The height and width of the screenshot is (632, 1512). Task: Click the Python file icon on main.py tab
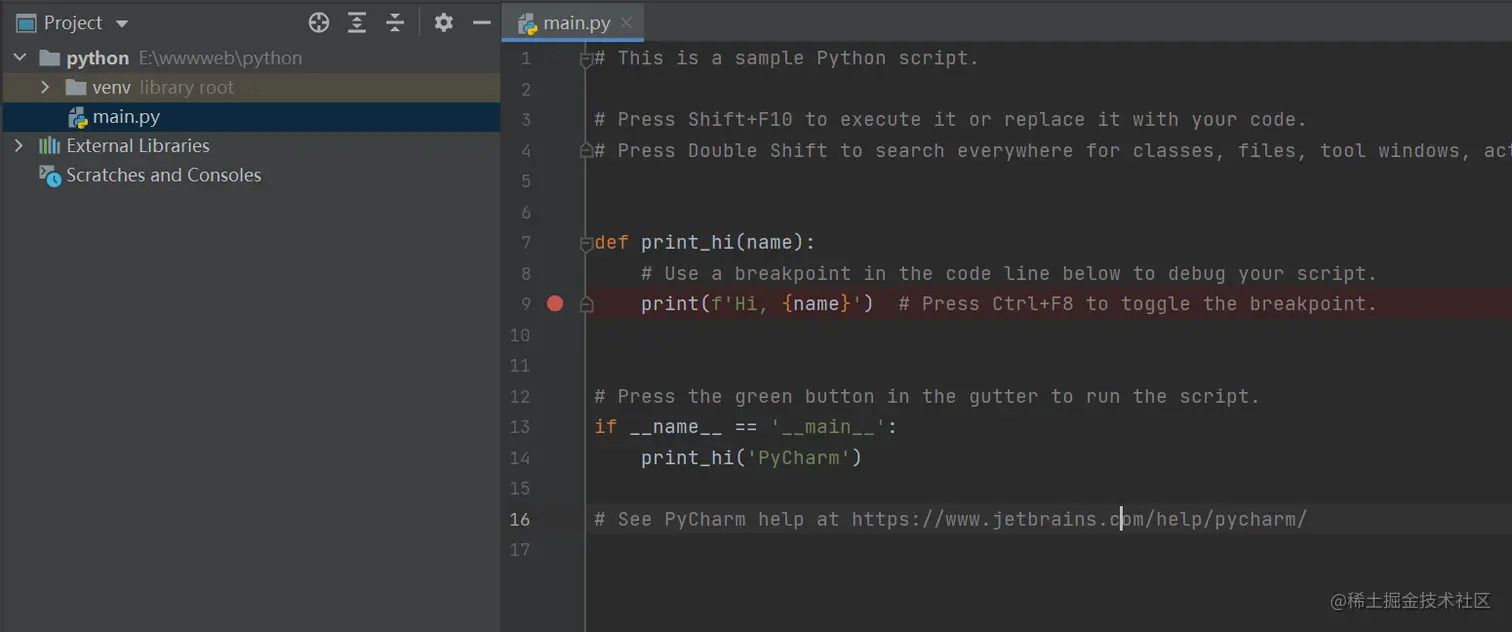pyautogui.click(x=527, y=23)
